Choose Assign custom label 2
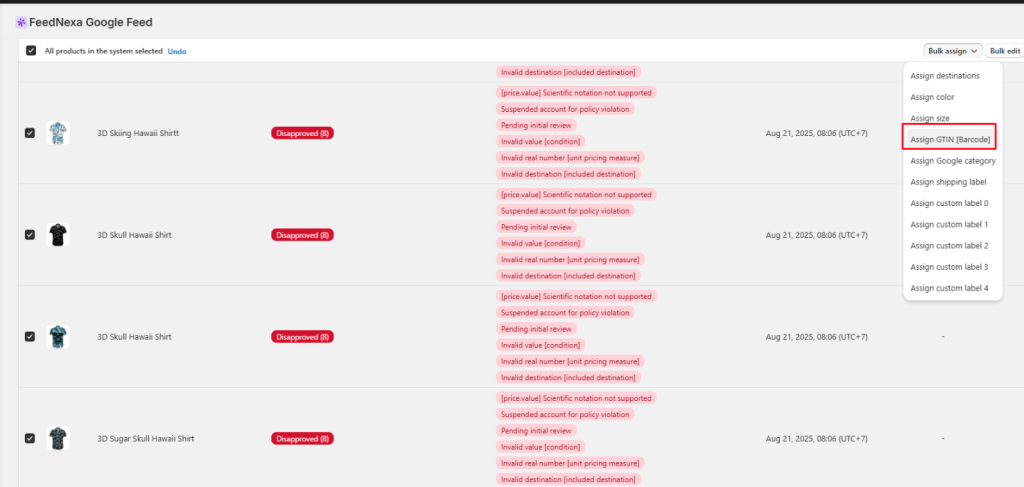 pyautogui.click(x=949, y=246)
